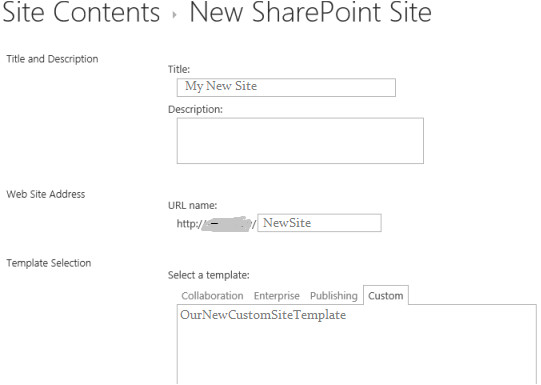
Task: Click the URL name: field label
Action: click(x=193, y=206)
